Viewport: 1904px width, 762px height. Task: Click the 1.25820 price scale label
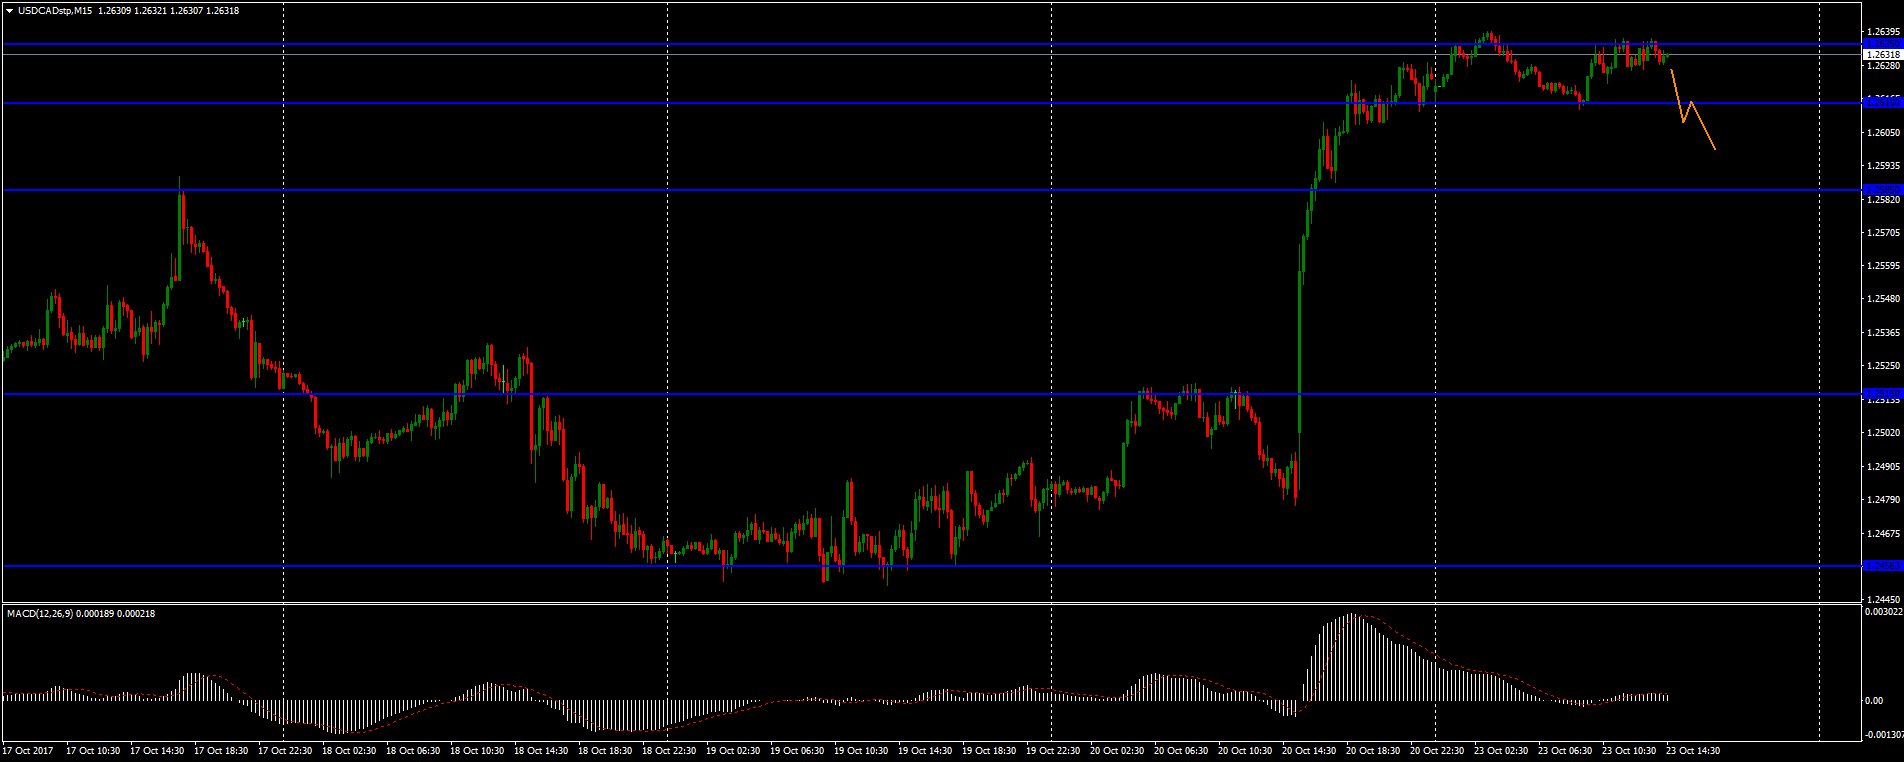[x=1883, y=199]
